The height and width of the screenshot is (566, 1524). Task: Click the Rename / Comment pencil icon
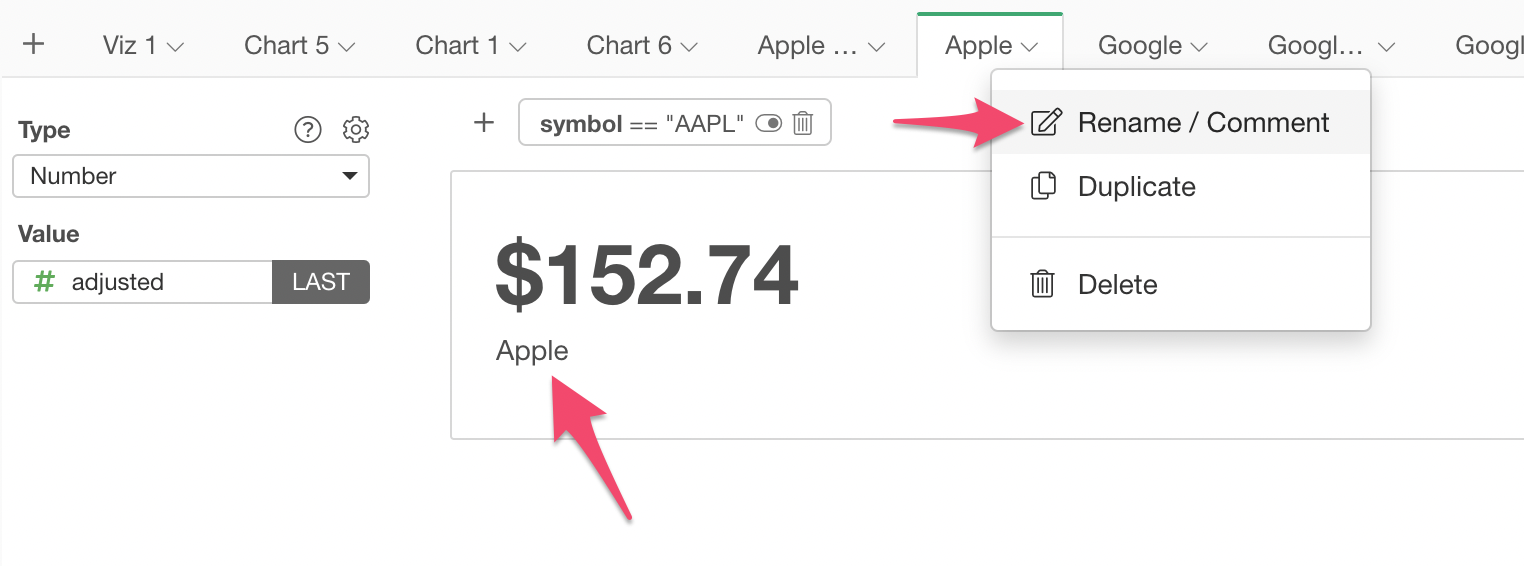click(1044, 123)
